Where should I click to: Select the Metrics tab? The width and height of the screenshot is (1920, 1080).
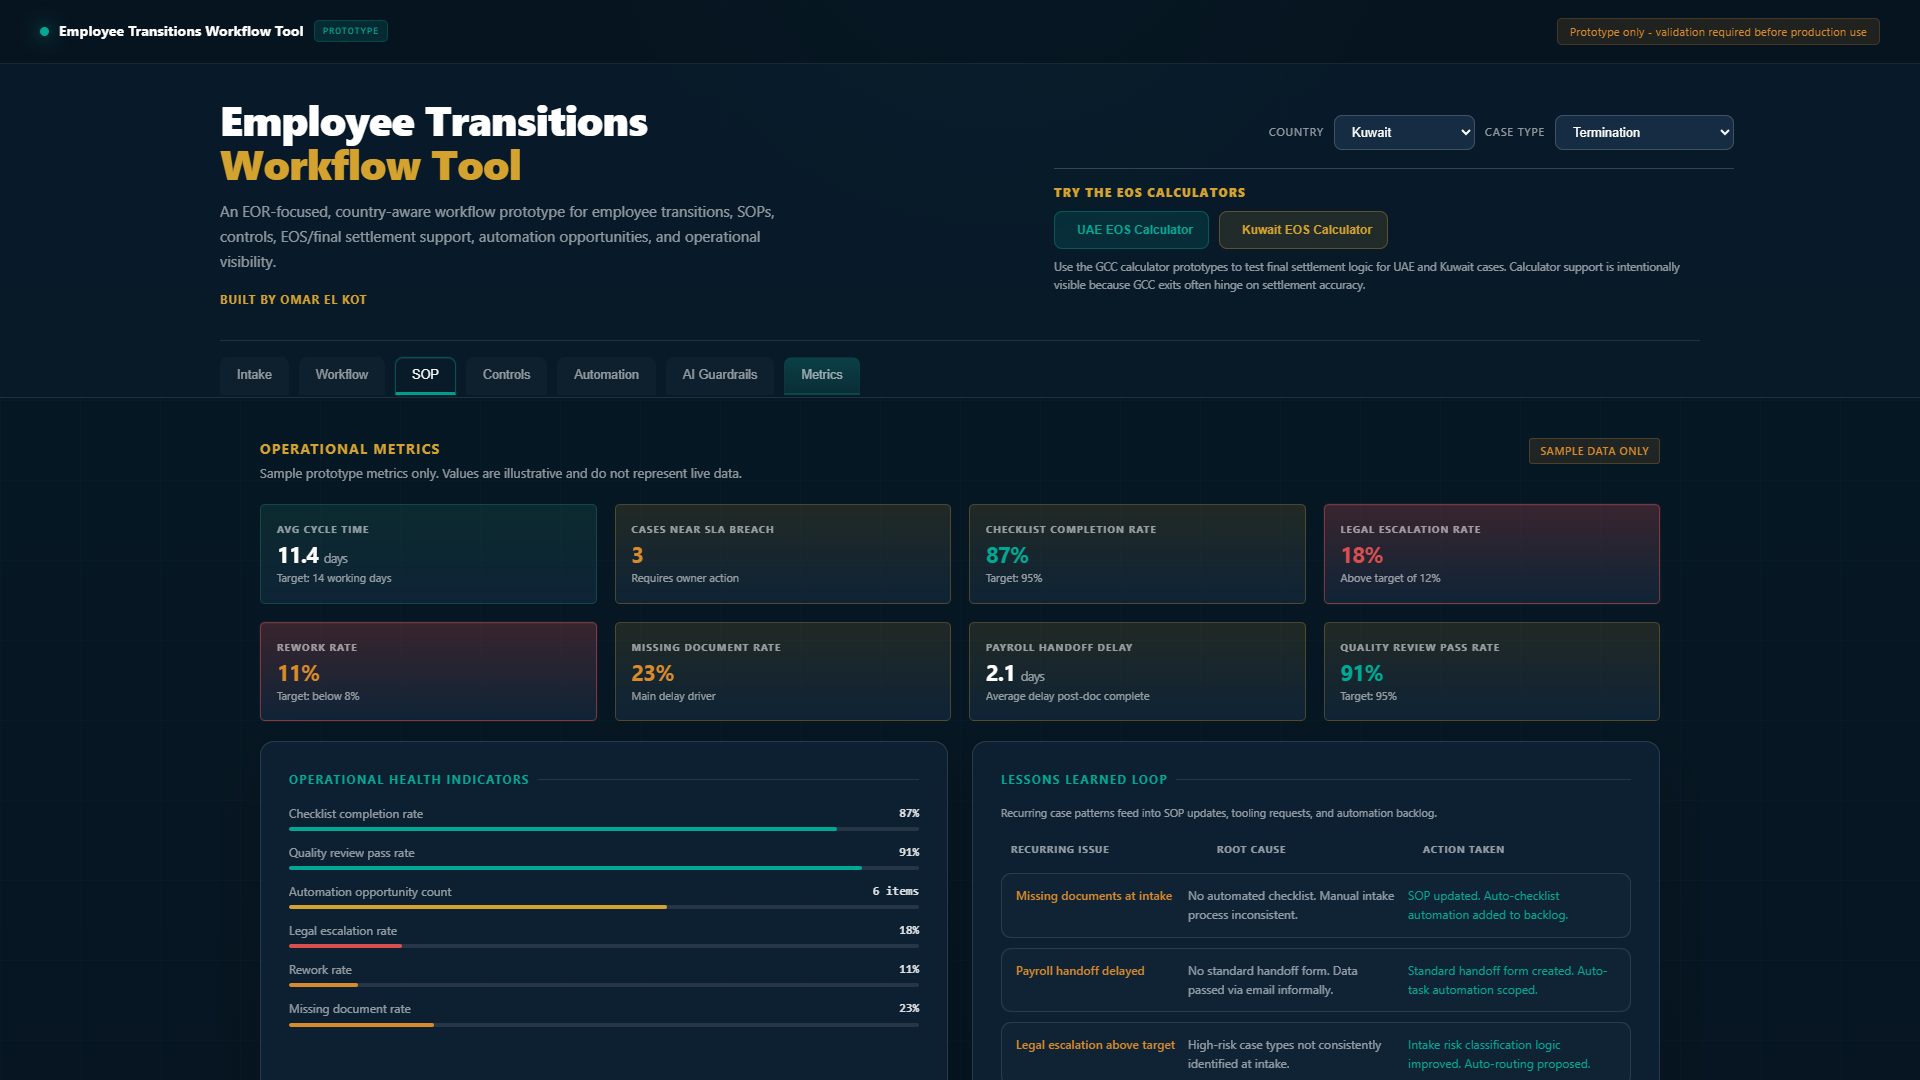tap(822, 375)
